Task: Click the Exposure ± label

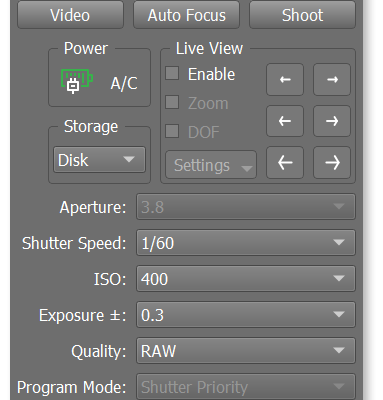Action: click(x=83, y=315)
